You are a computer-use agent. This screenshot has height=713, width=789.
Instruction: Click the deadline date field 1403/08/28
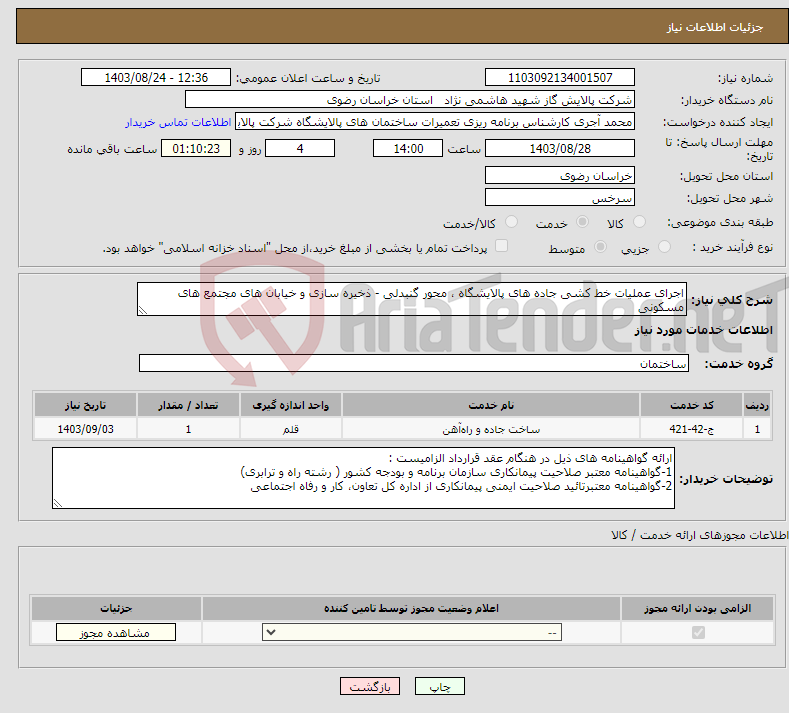tap(560, 148)
